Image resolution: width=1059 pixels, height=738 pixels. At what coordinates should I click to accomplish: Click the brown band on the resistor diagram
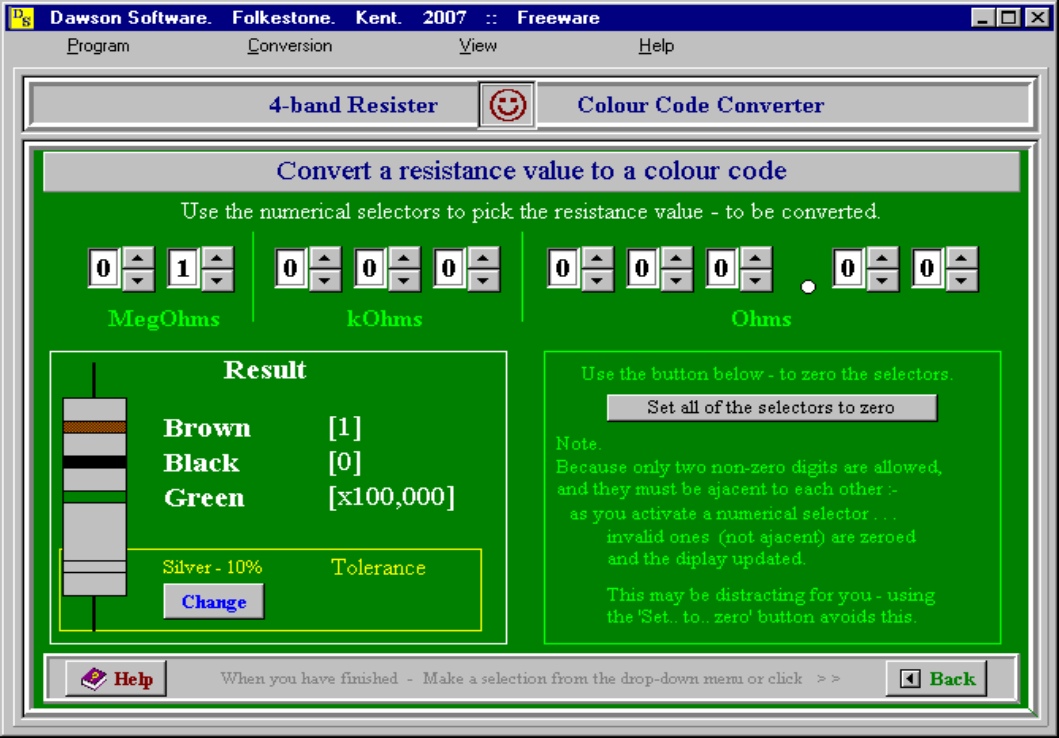point(94,427)
